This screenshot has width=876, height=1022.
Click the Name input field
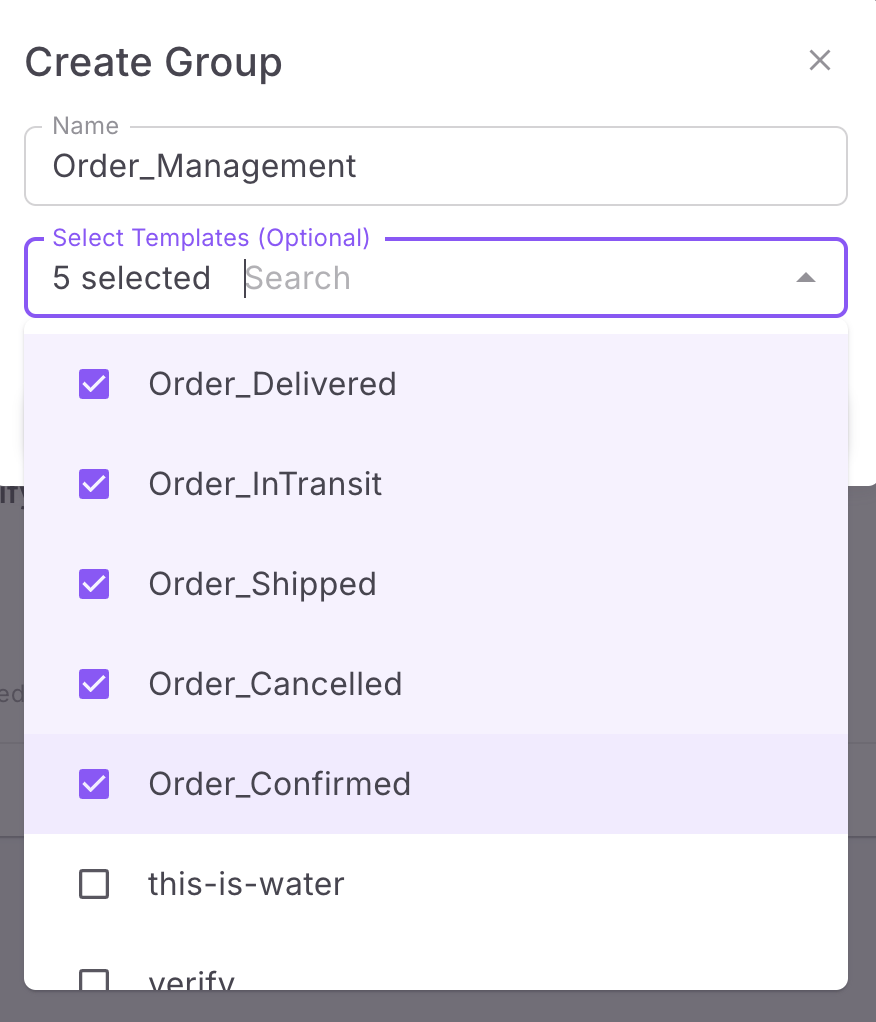436,166
